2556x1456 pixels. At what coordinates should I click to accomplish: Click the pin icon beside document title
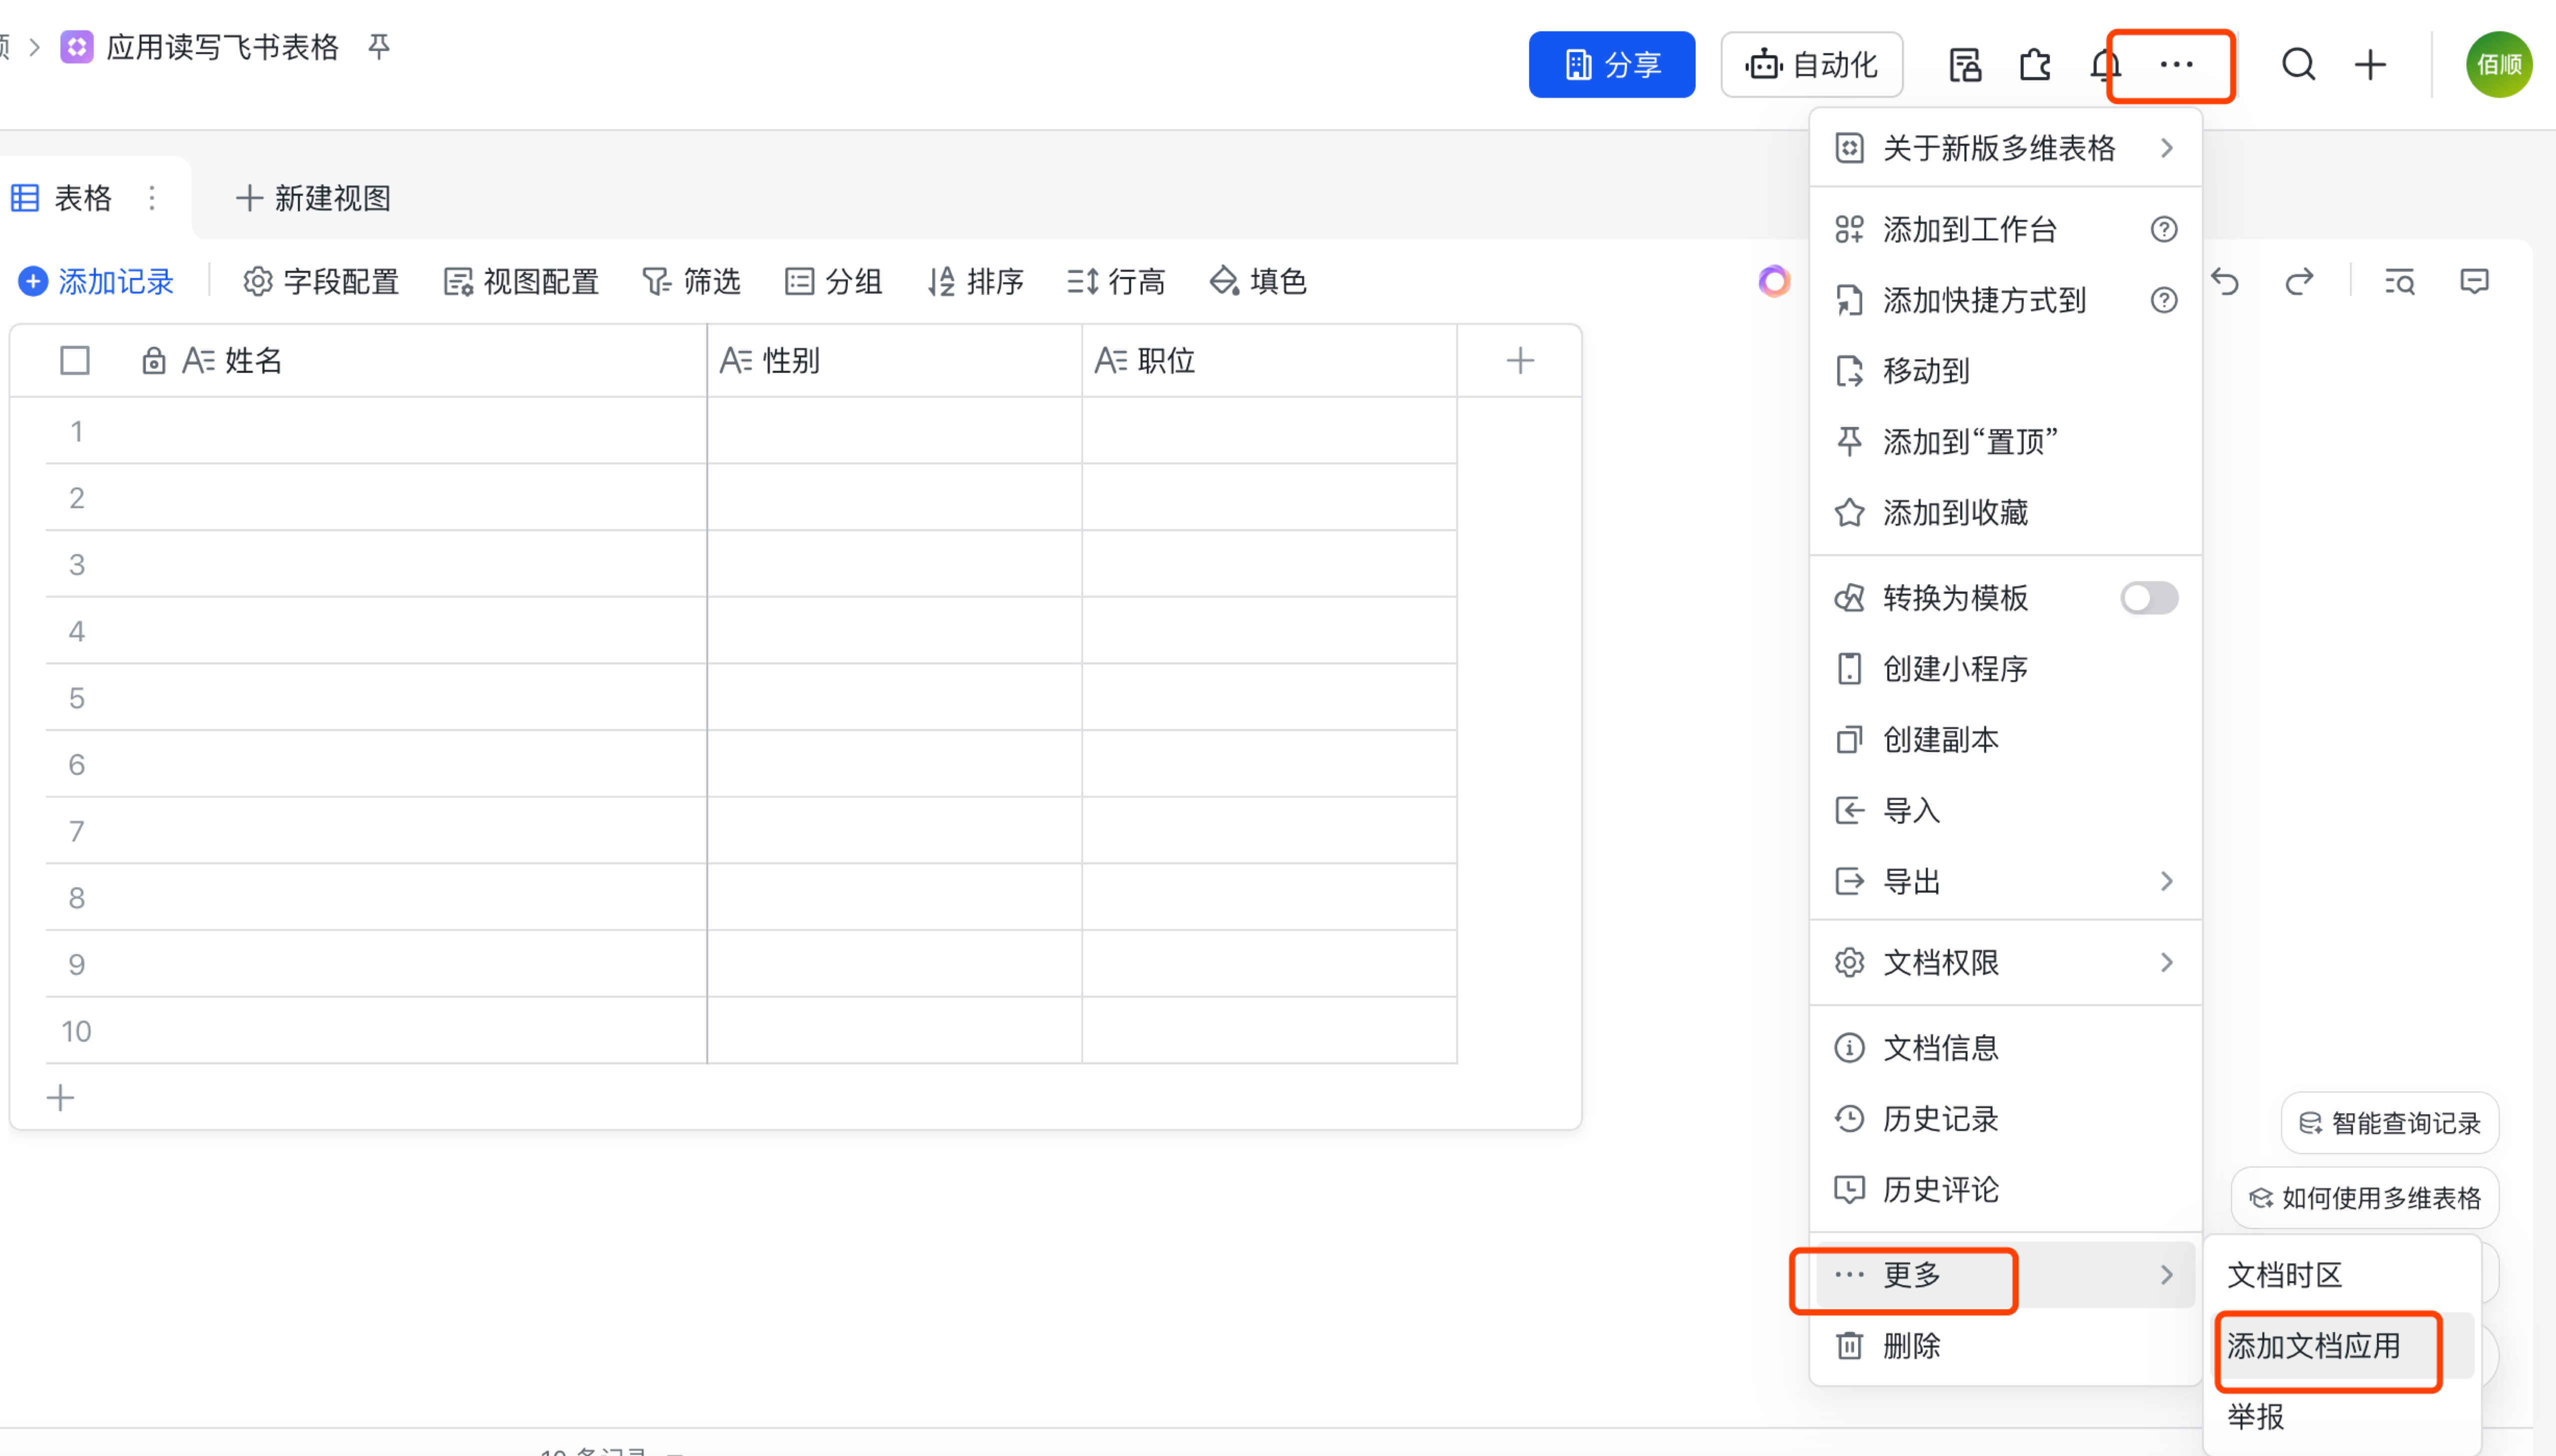[379, 46]
